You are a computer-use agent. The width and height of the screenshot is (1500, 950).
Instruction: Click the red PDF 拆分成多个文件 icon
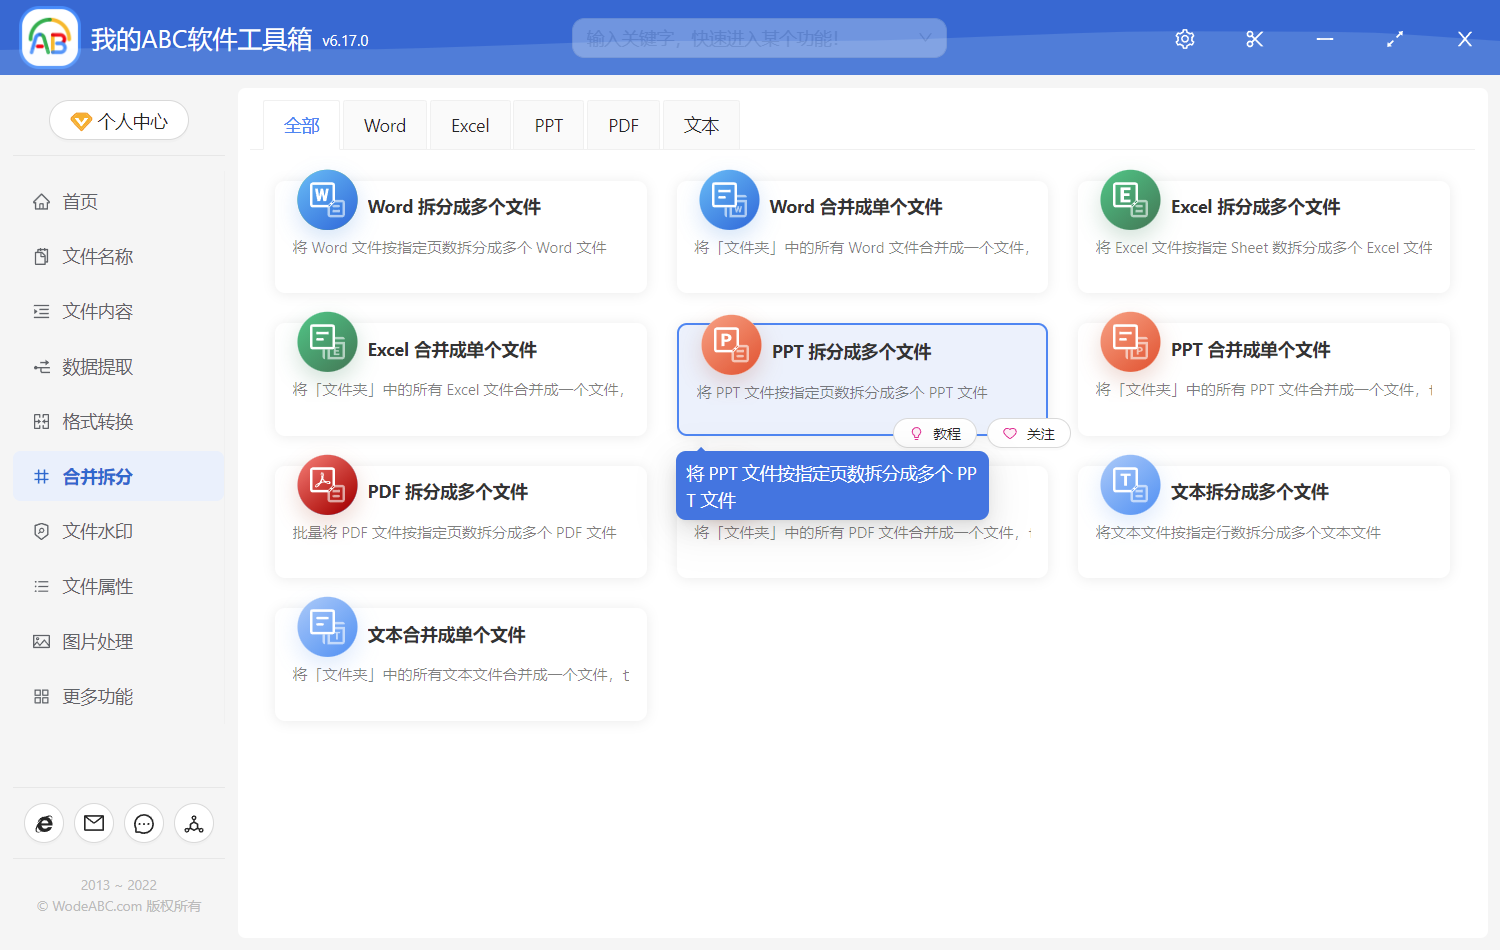pos(327,485)
